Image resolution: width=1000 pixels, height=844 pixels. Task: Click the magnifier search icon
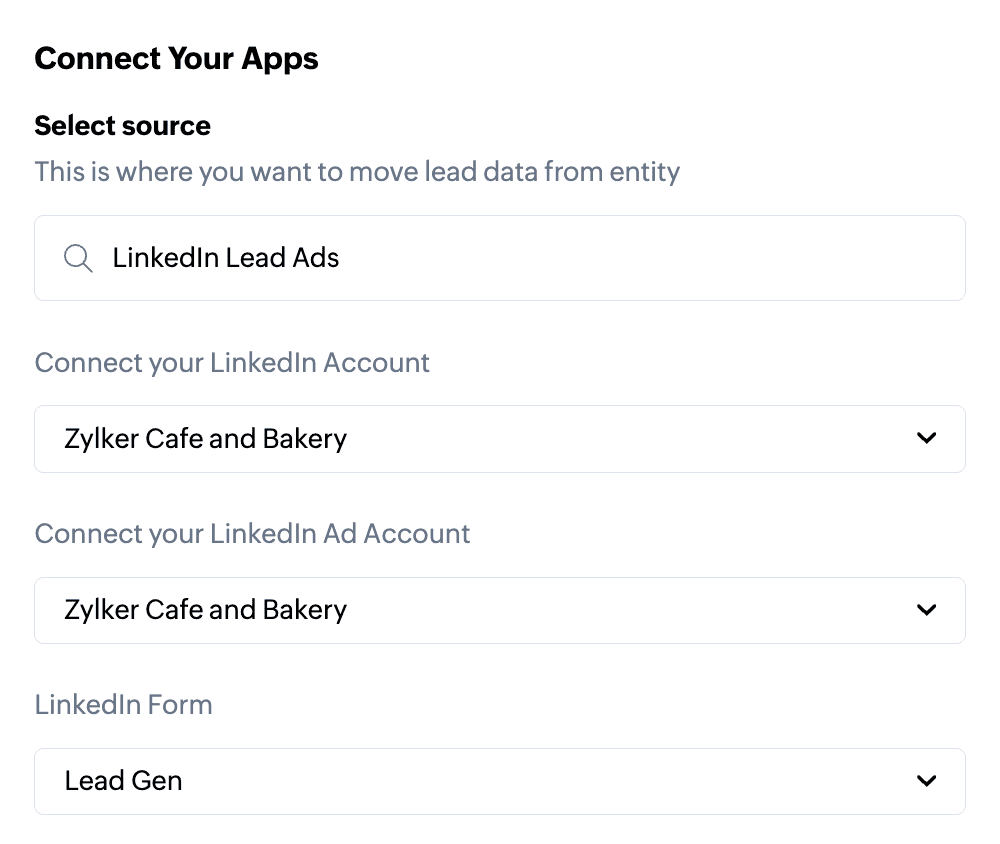[x=78, y=258]
